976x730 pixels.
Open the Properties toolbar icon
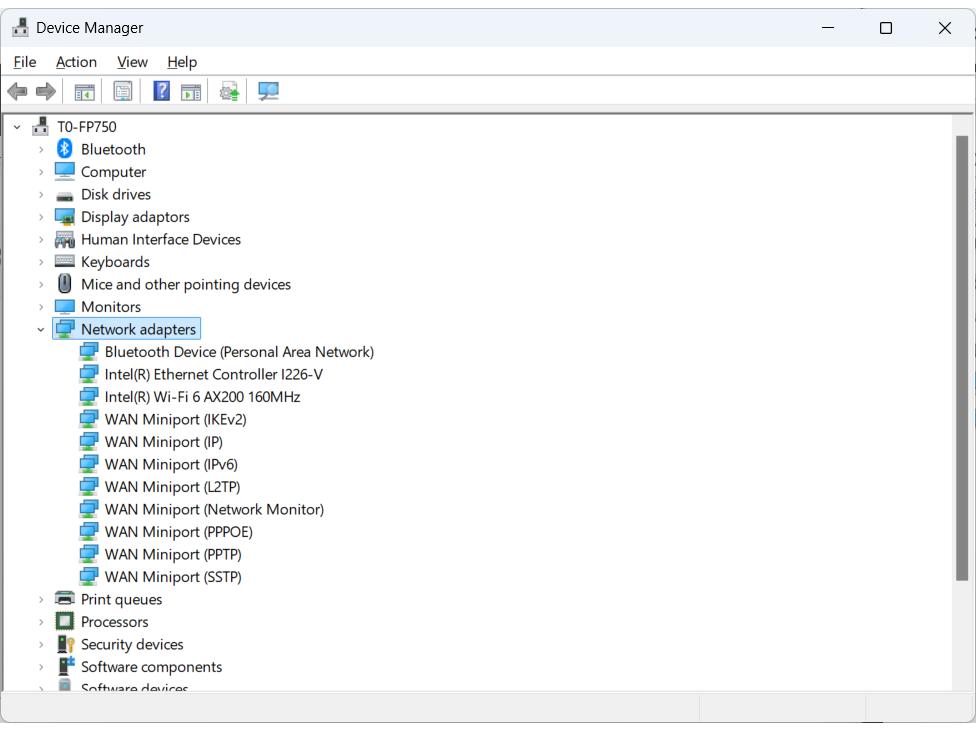(123, 91)
